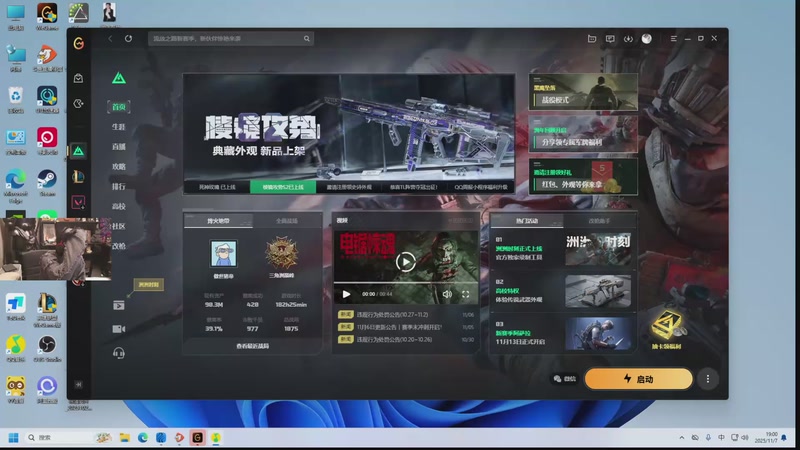
Task: Open the 红包、外观等你来拿 promo card
Action: 583,177
